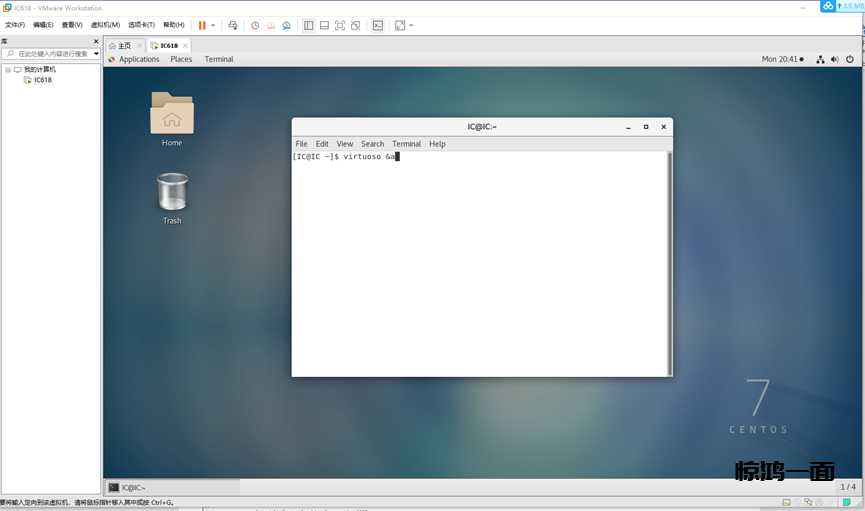Click the VMware pause (suspend) button

point(202,25)
